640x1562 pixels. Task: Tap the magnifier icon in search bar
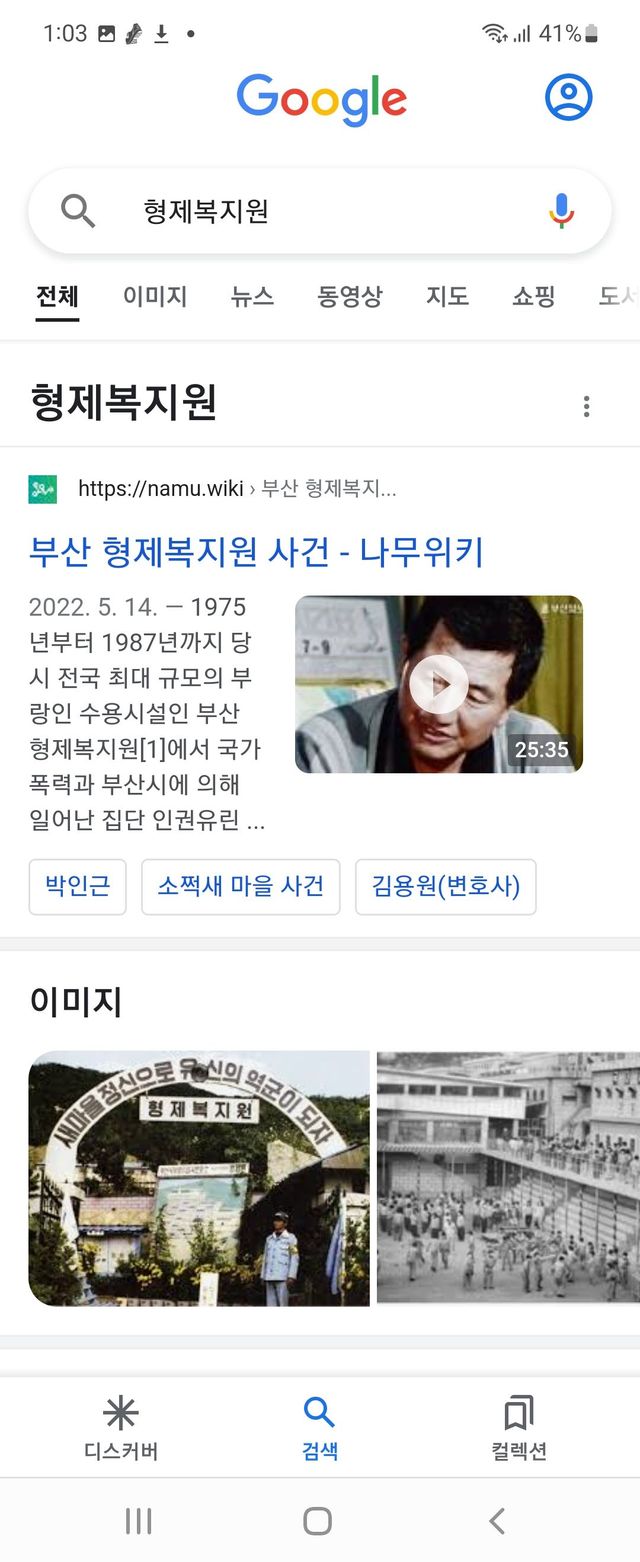77,211
